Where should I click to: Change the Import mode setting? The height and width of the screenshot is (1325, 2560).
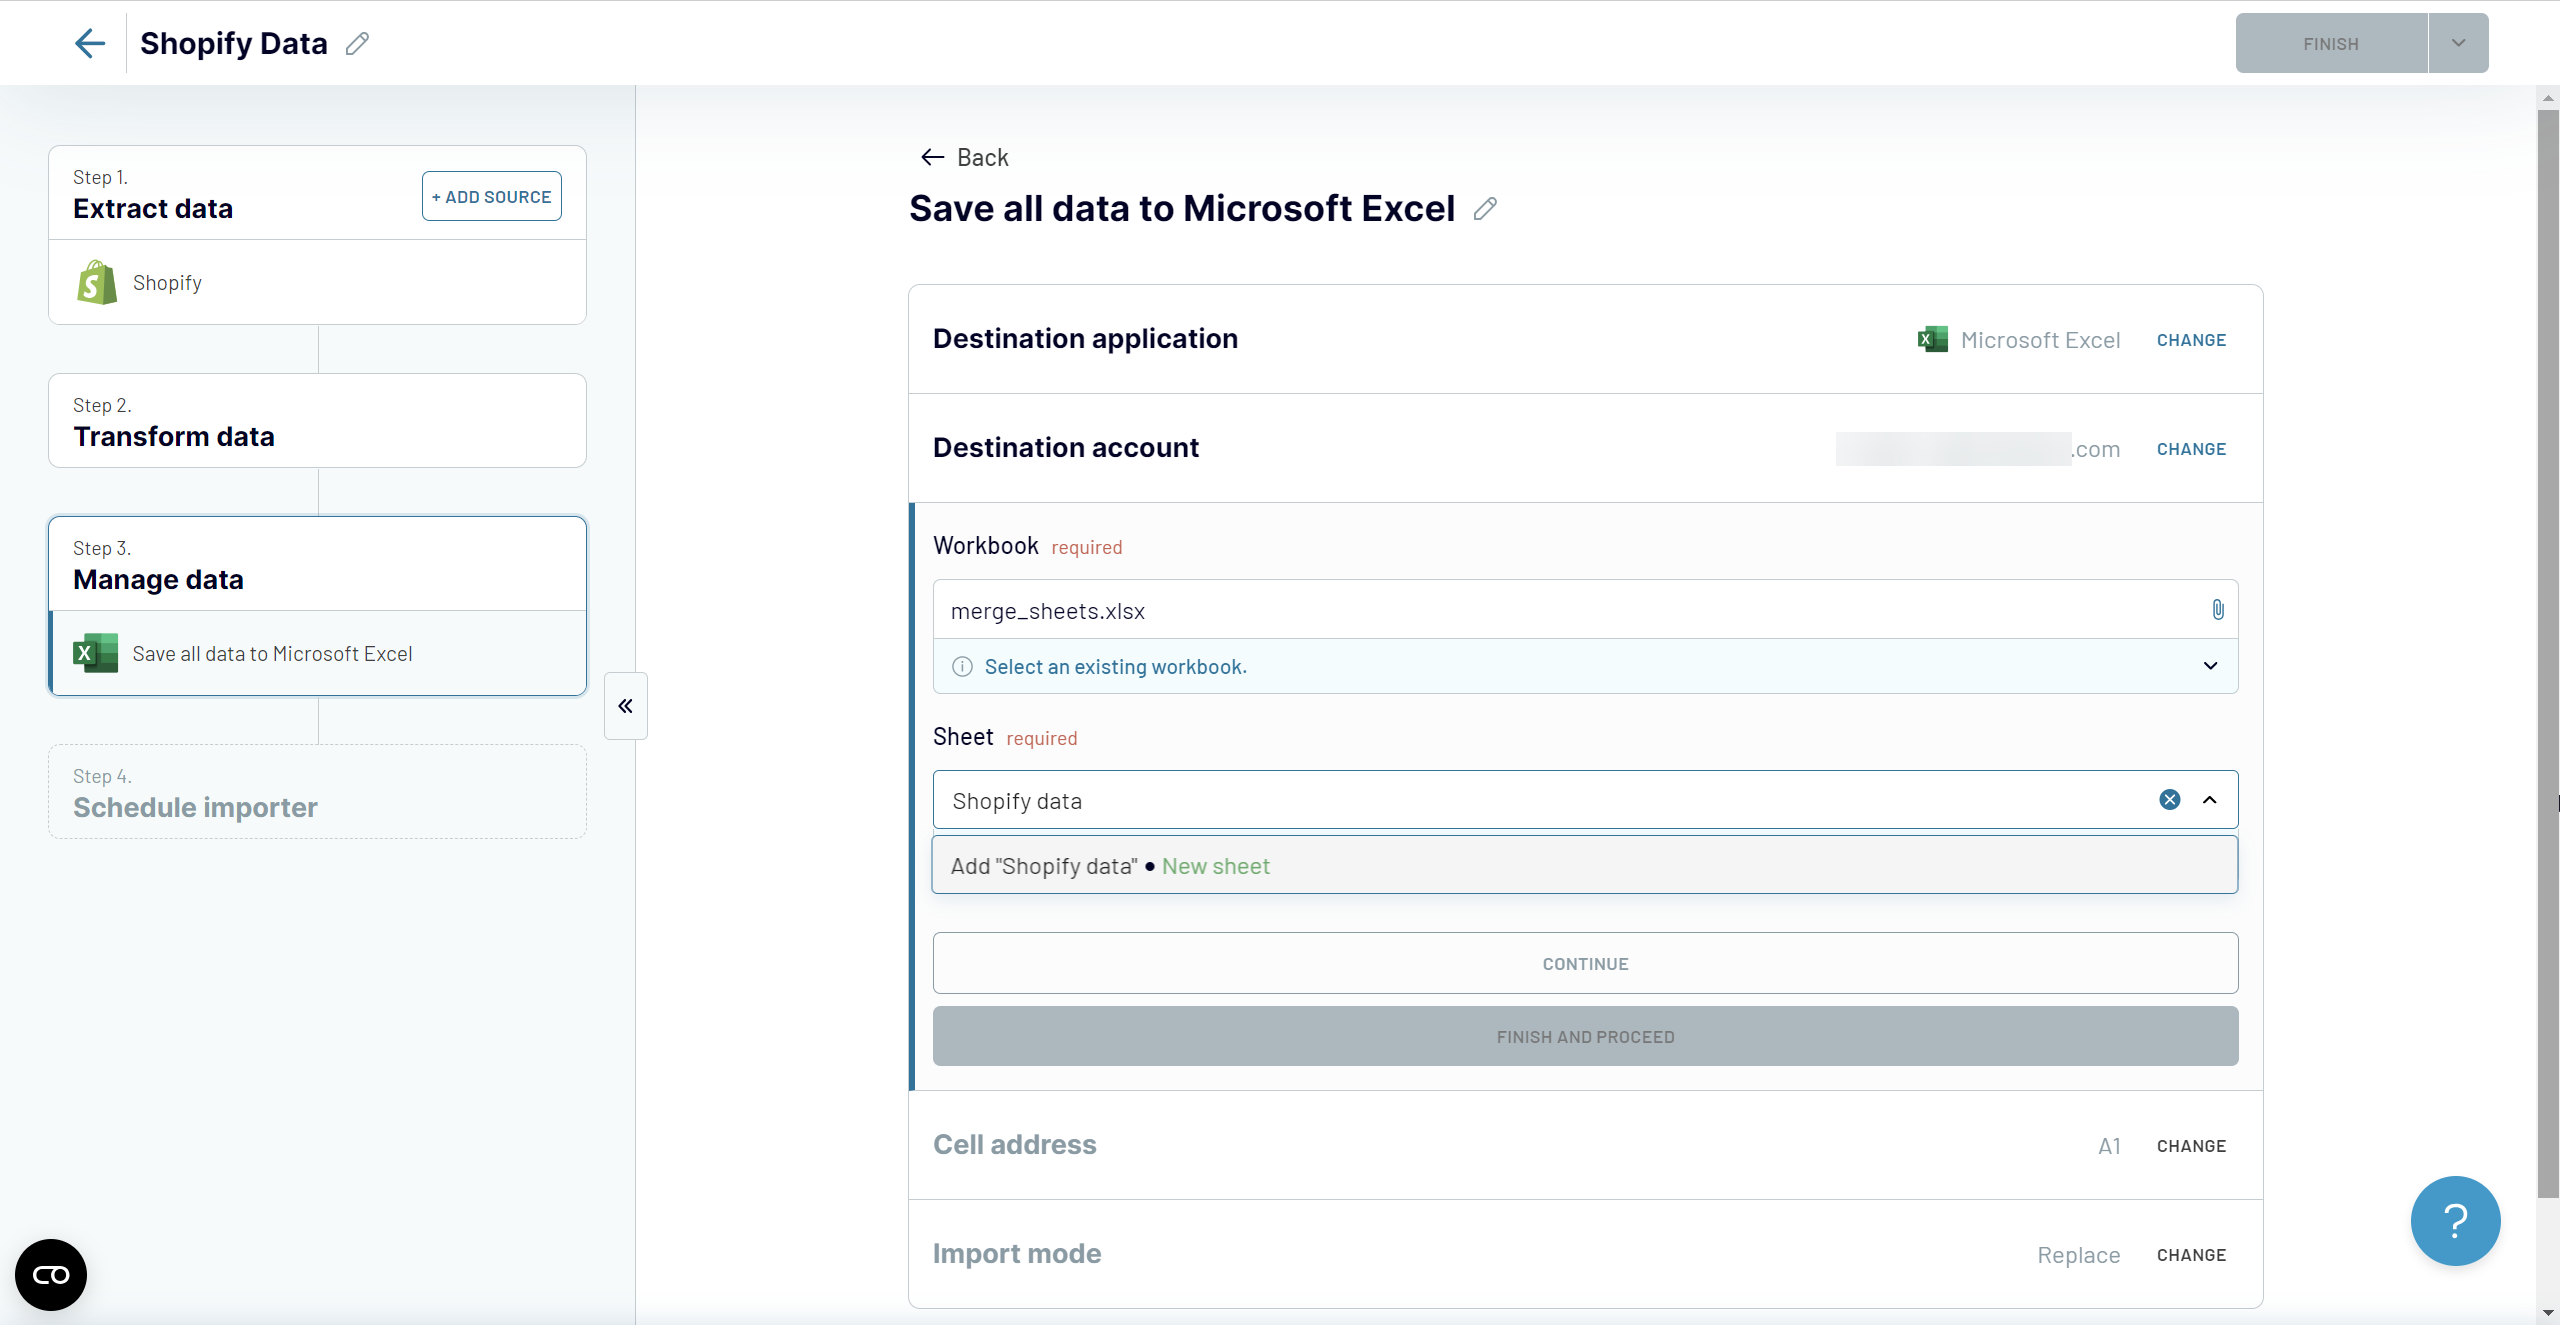click(2191, 1255)
